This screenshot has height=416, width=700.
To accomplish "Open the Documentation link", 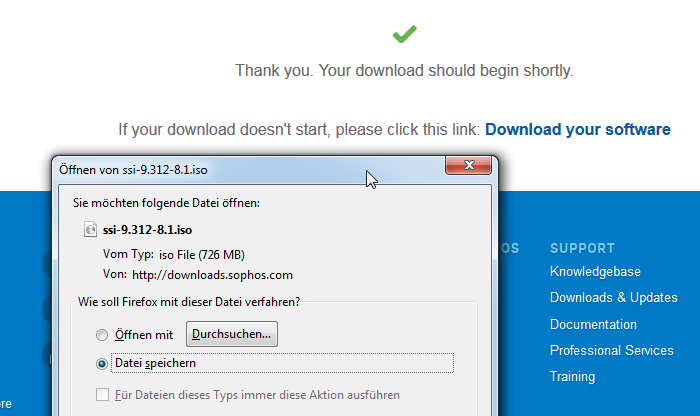I will coord(593,324).
